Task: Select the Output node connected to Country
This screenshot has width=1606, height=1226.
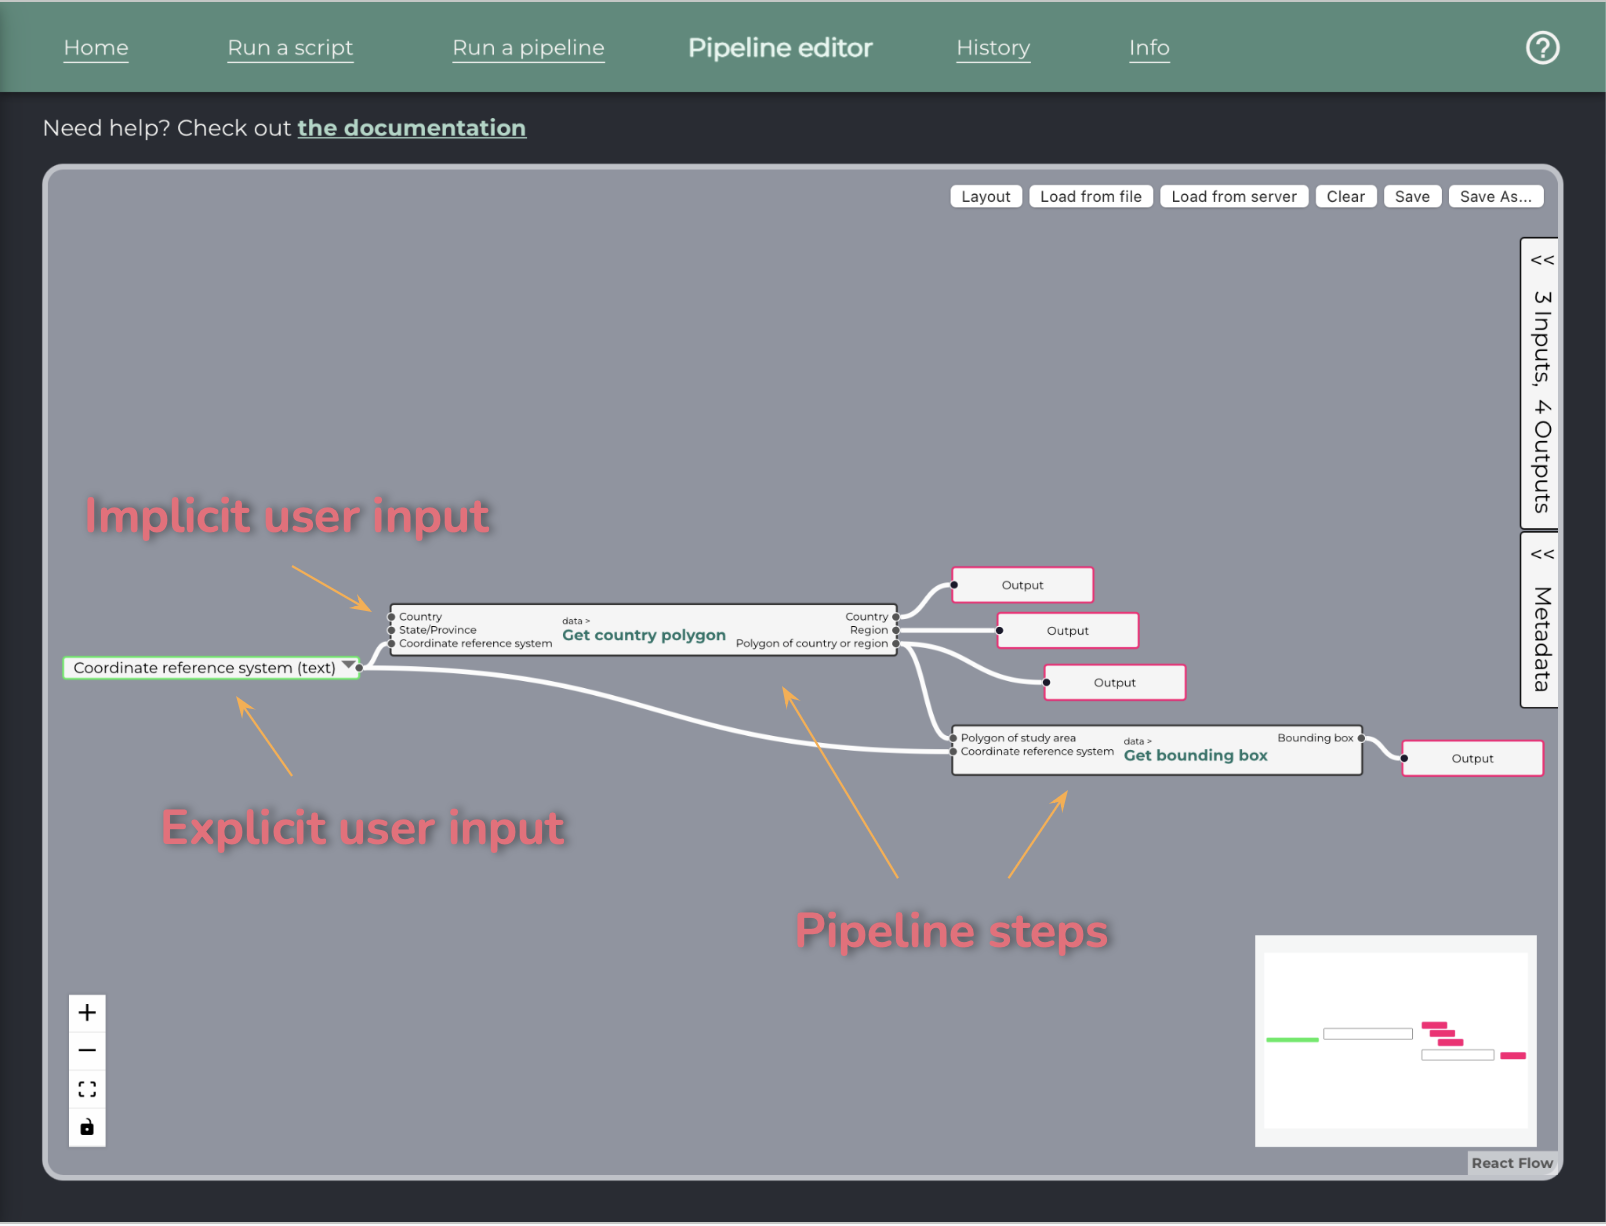Action: pos(1022,585)
